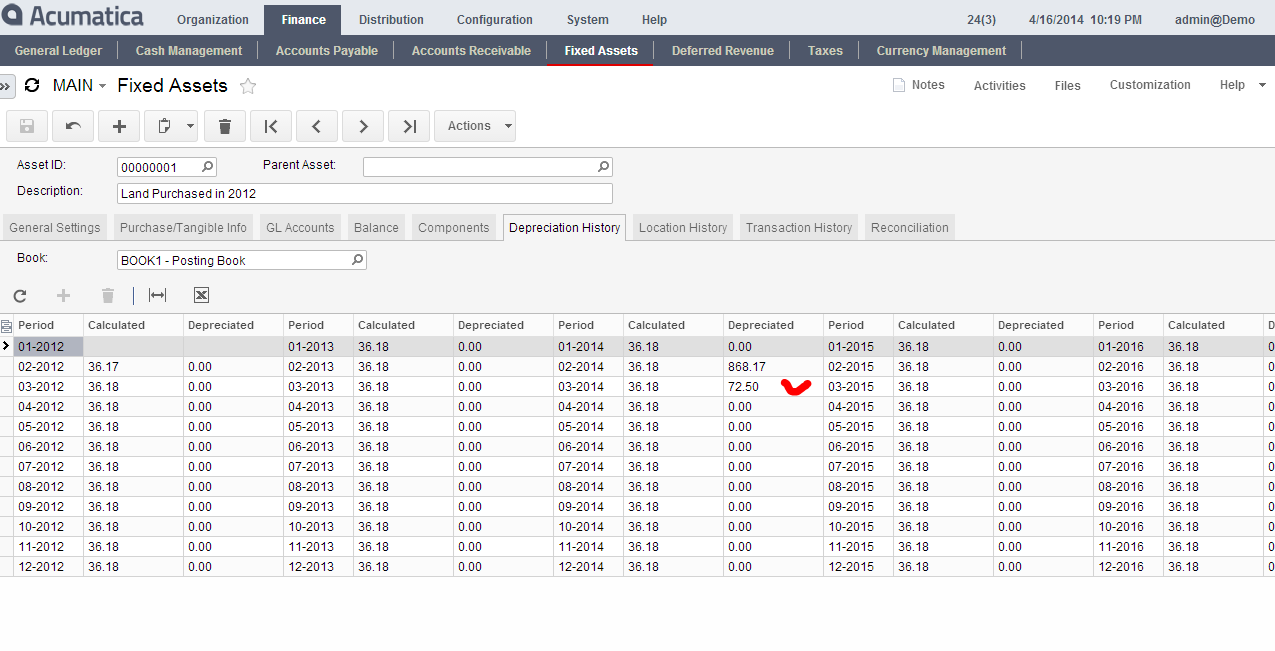Click the page refresh icon beside MAIN
Image resolution: width=1275 pixels, height=651 pixels.
click(32, 86)
